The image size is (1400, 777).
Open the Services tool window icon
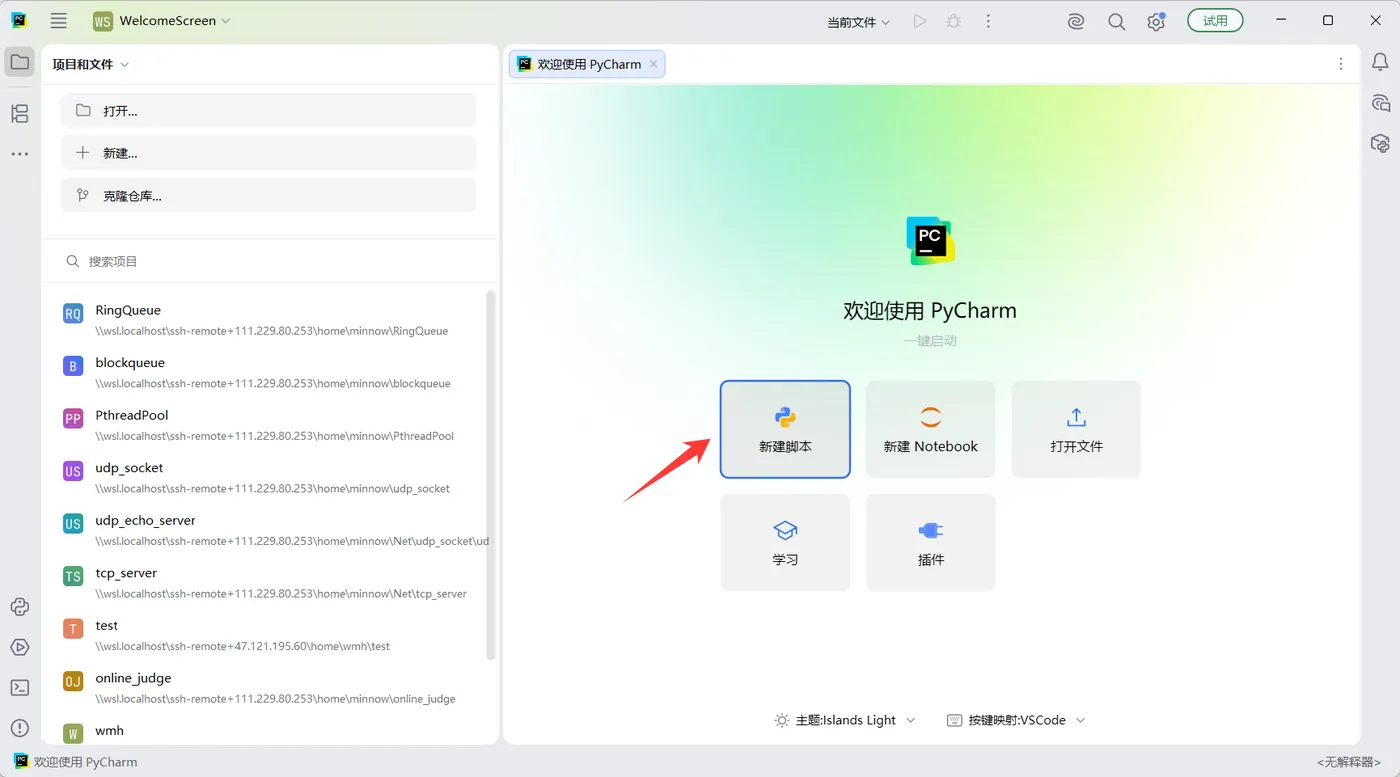click(20, 647)
